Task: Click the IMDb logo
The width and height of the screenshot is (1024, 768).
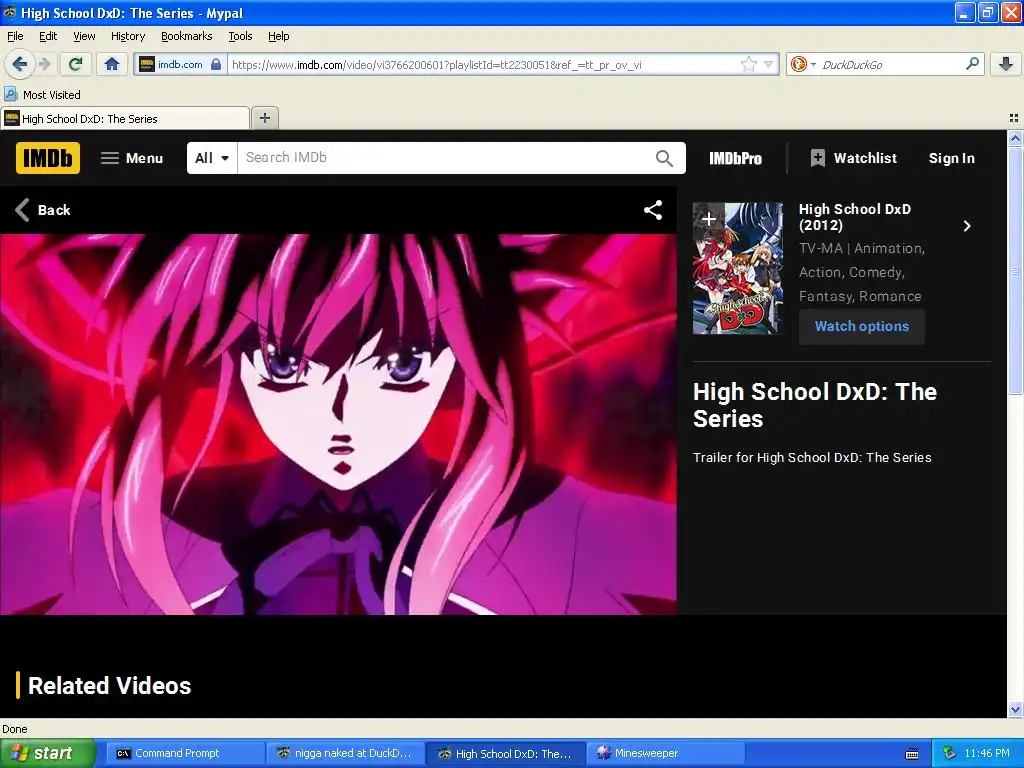Action: tap(48, 158)
